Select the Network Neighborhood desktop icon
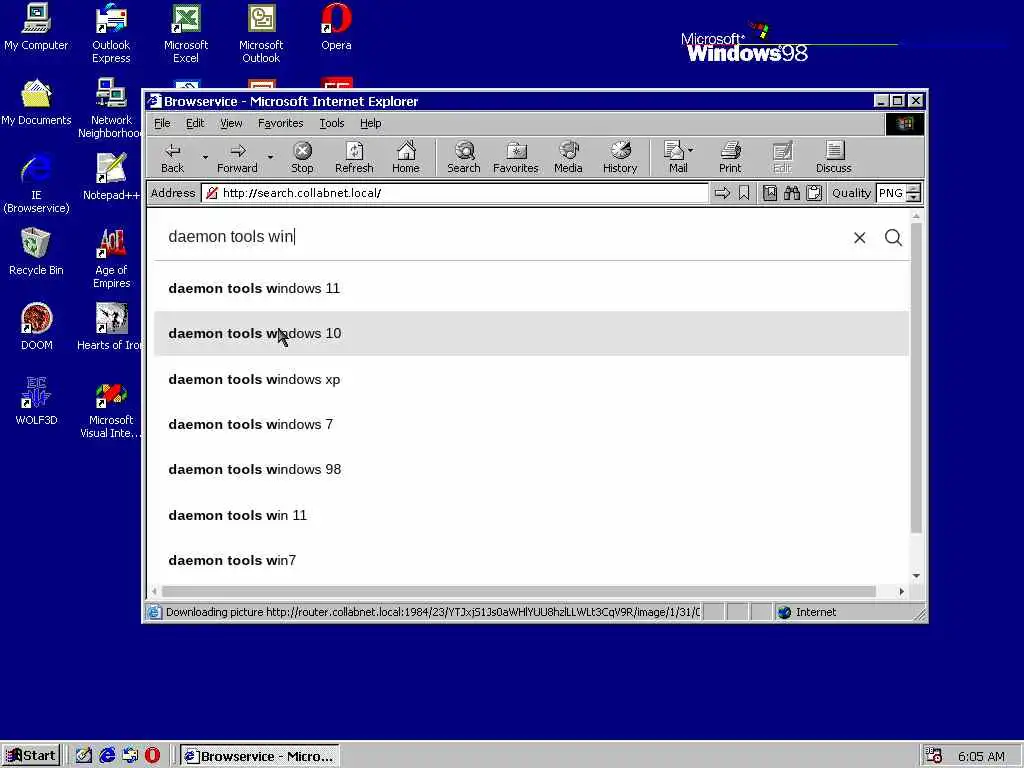 point(110,108)
